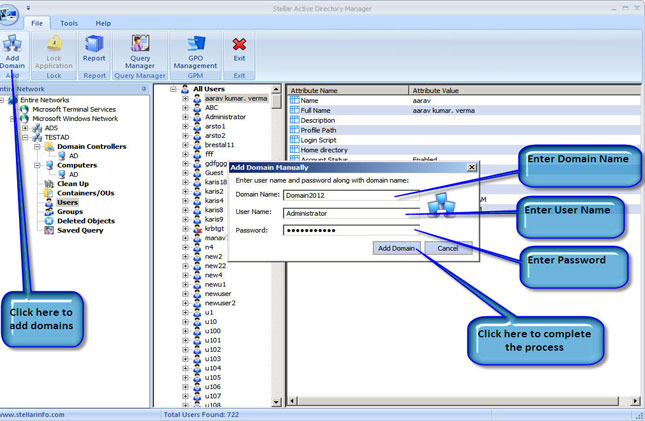Click the disabled krbtgt user icon
The height and width of the screenshot is (421, 645).
(197, 229)
